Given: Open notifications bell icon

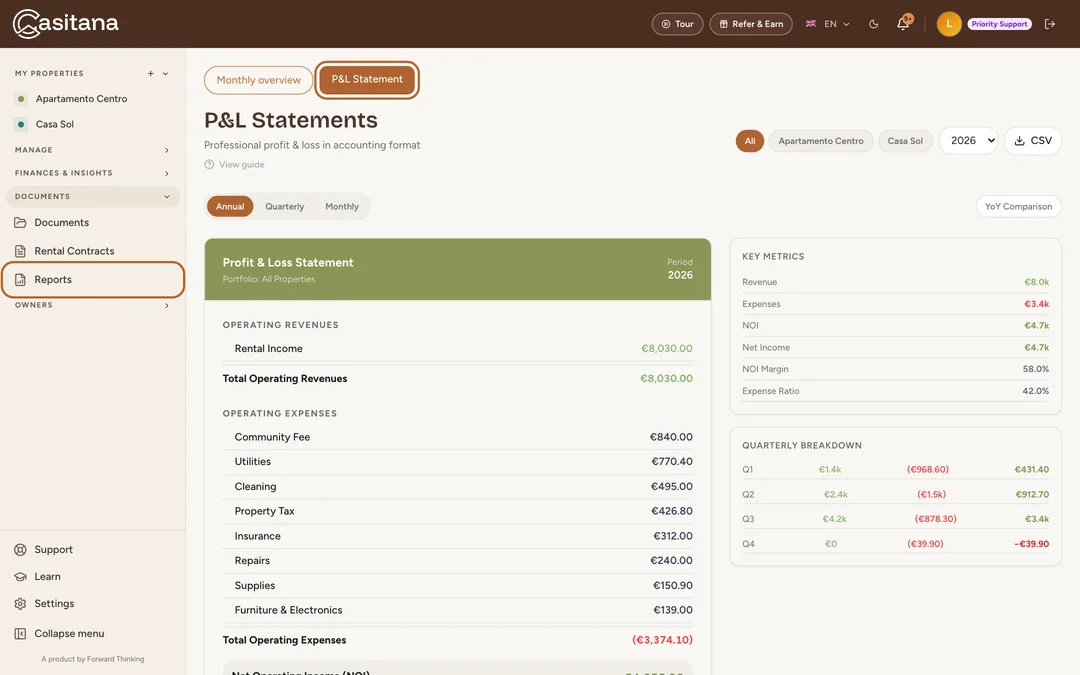Looking at the screenshot, I should point(903,23).
